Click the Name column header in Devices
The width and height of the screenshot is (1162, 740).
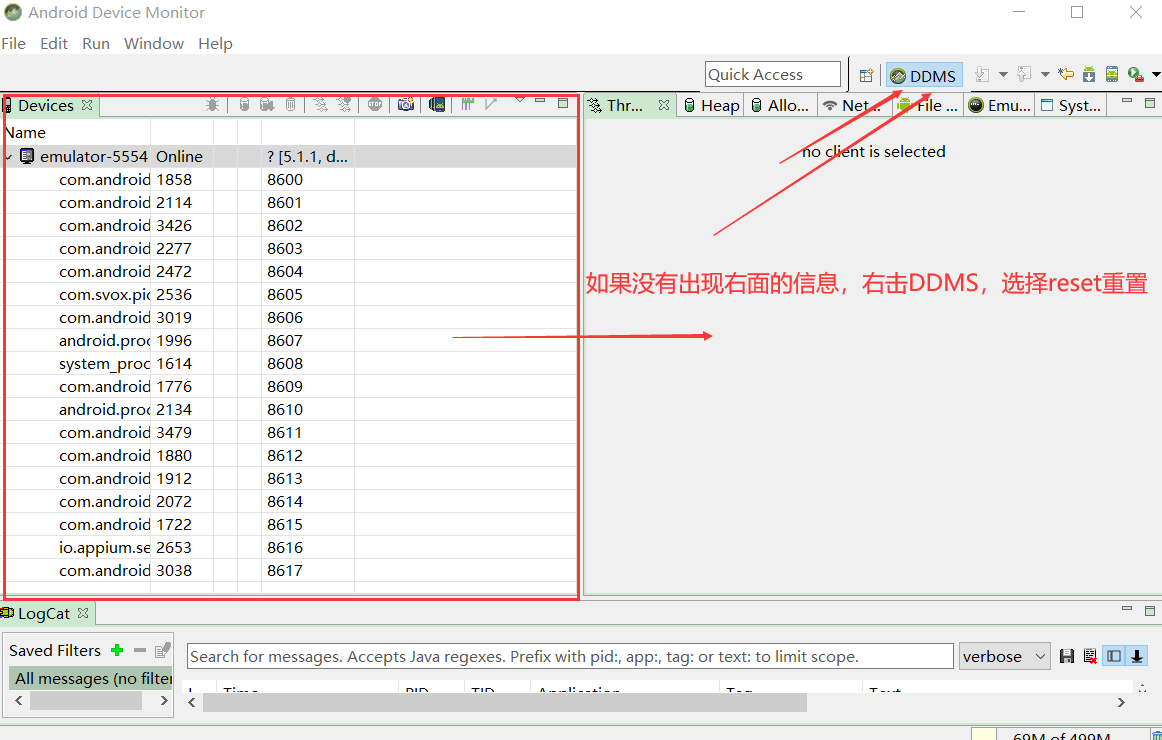pyautogui.click(x=77, y=133)
